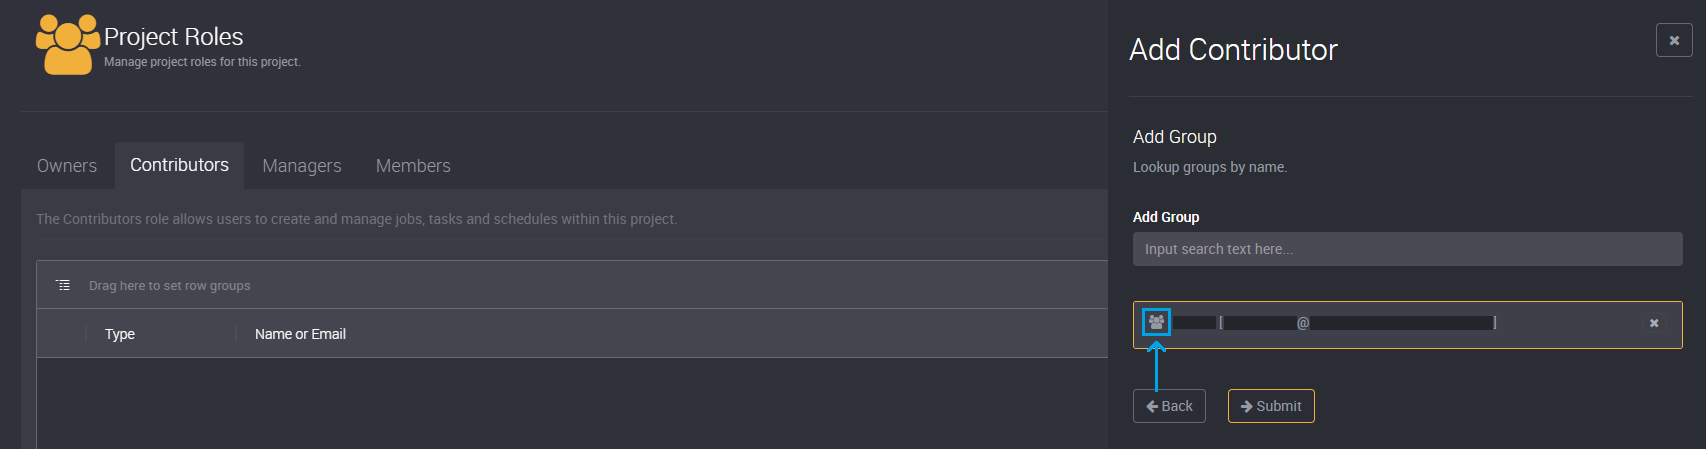Select the redacted group entry text
The height and width of the screenshot is (449, 1706).
click(1334, 323)
